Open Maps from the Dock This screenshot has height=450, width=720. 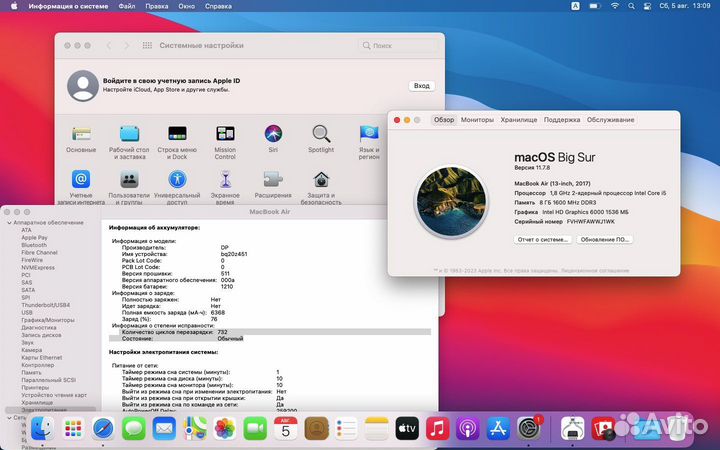click(x=195, y=429)
